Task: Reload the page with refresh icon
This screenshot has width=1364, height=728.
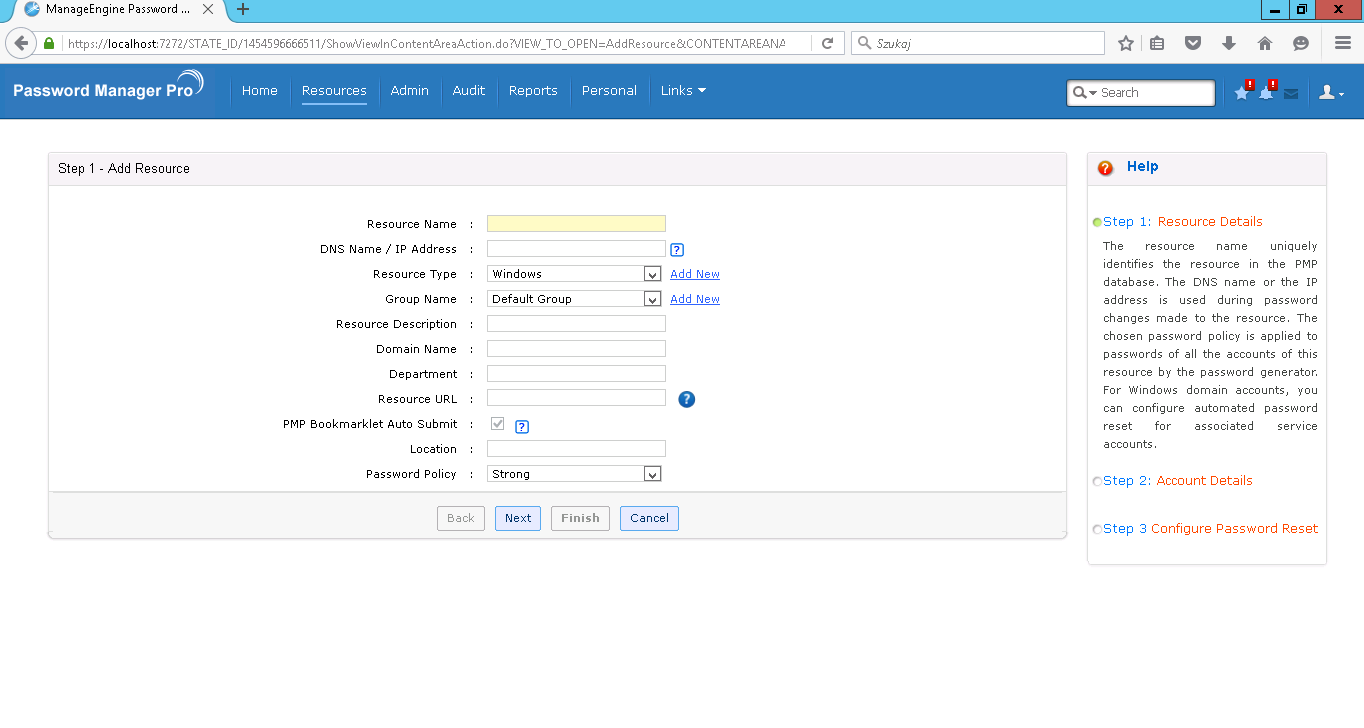Action: point(827,44)
